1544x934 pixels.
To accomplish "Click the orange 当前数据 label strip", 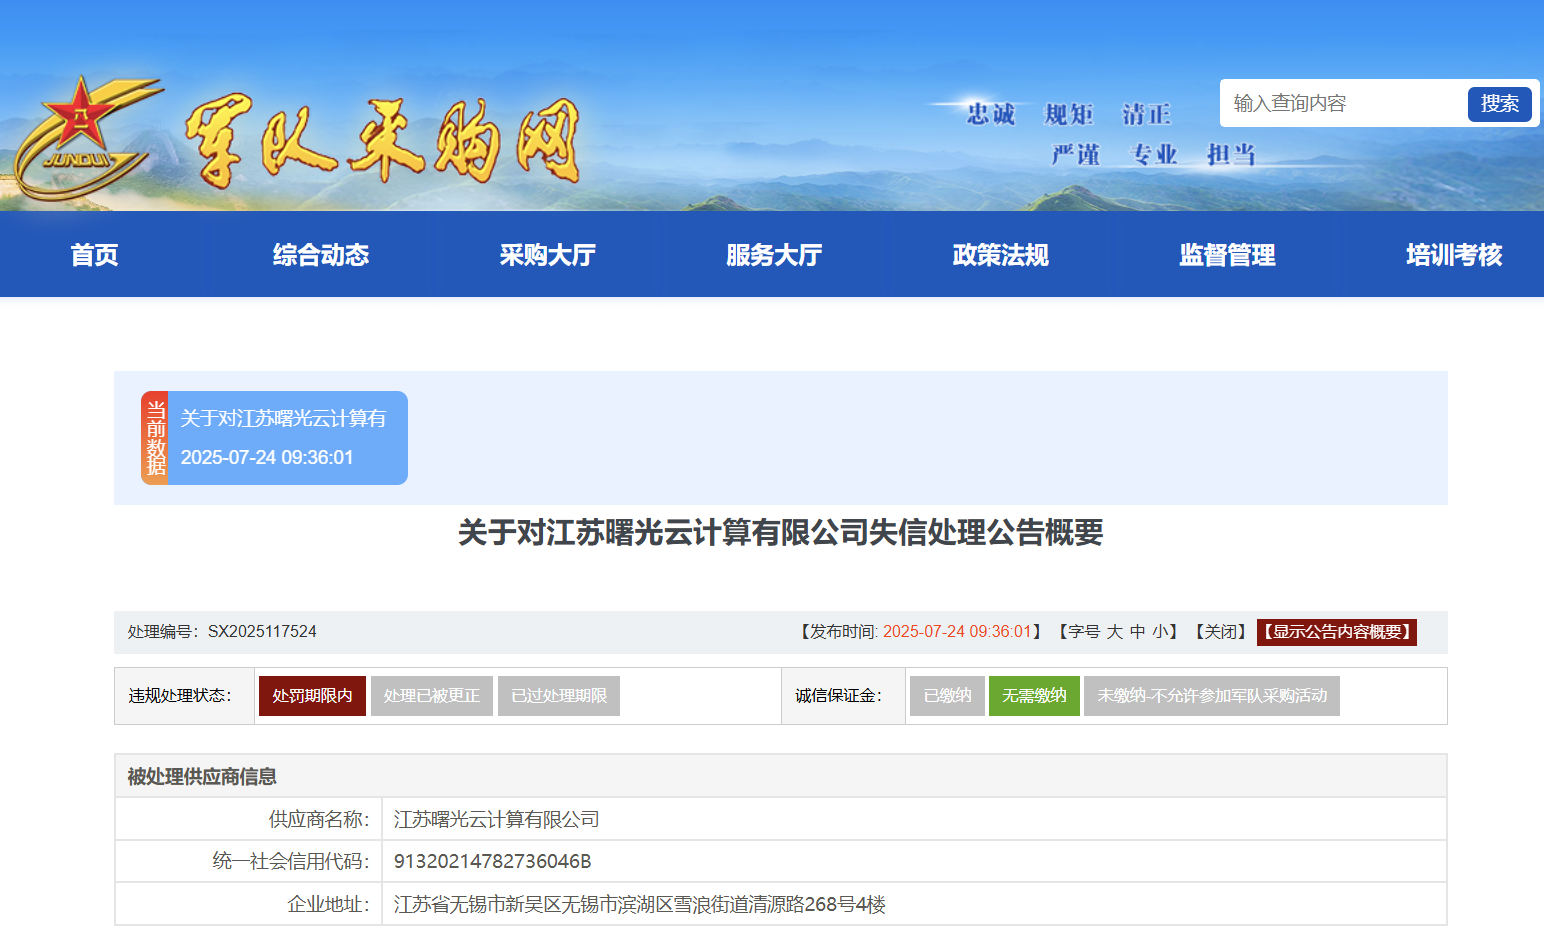I will coord(155,438).
